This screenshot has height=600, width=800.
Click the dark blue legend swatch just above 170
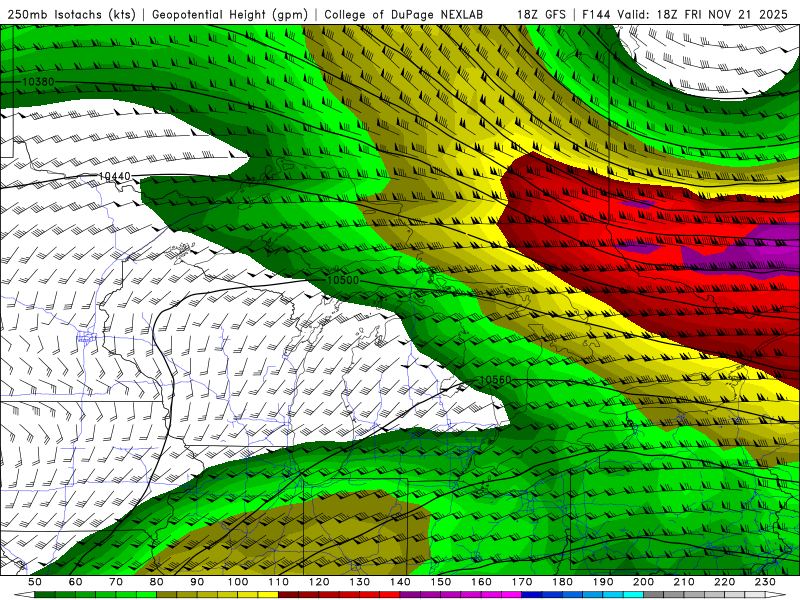pos(532,595)
